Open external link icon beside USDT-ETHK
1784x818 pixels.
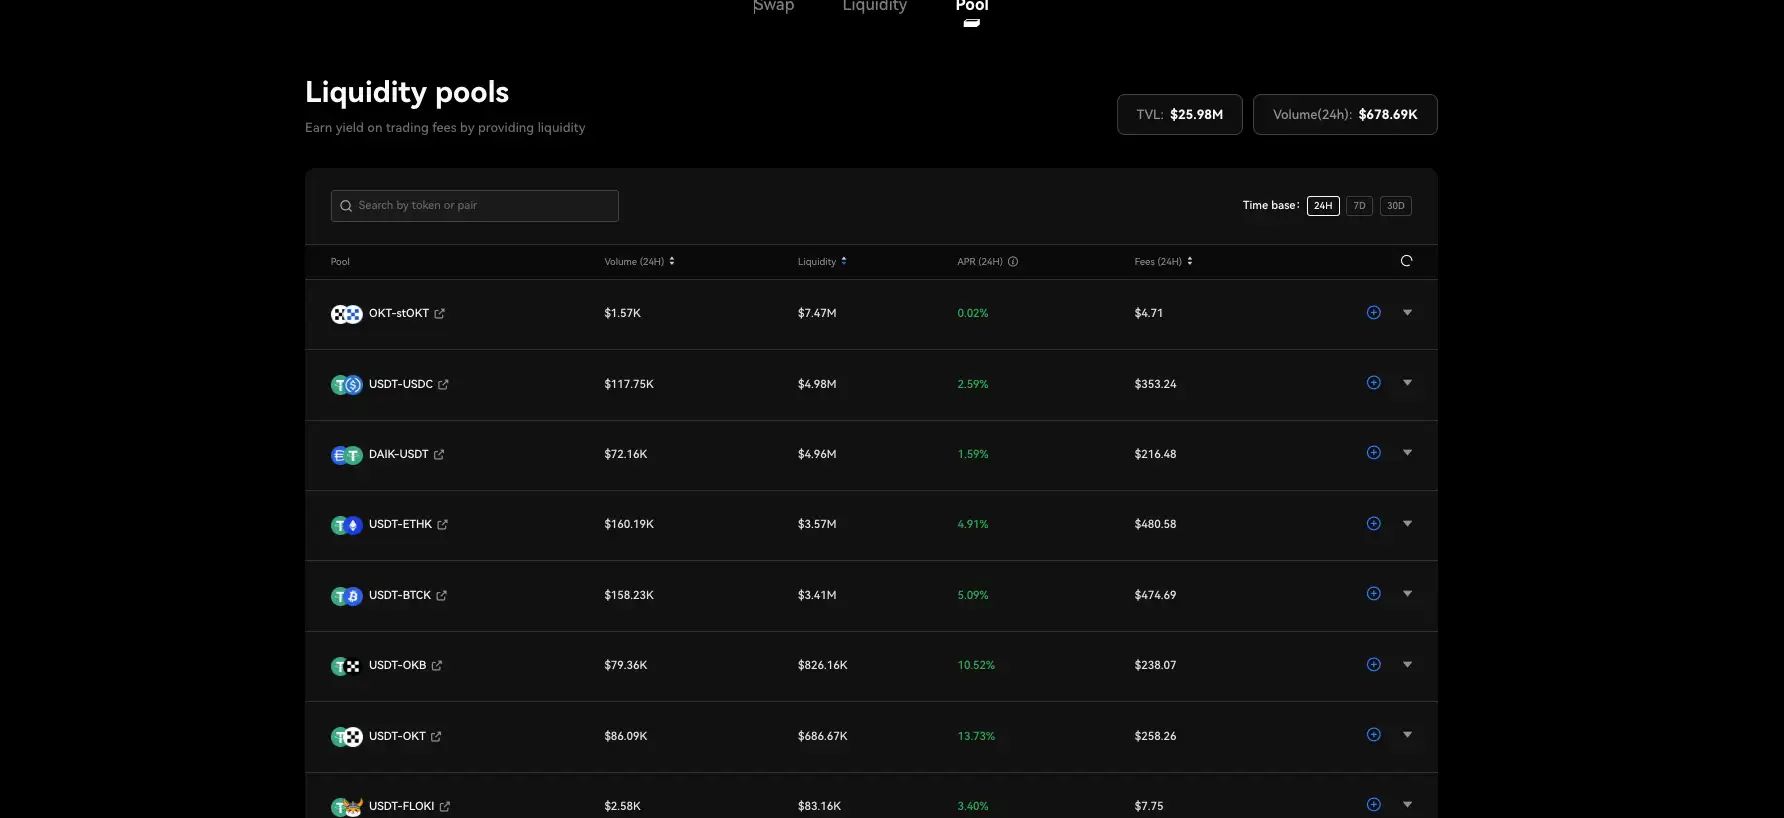443,525
